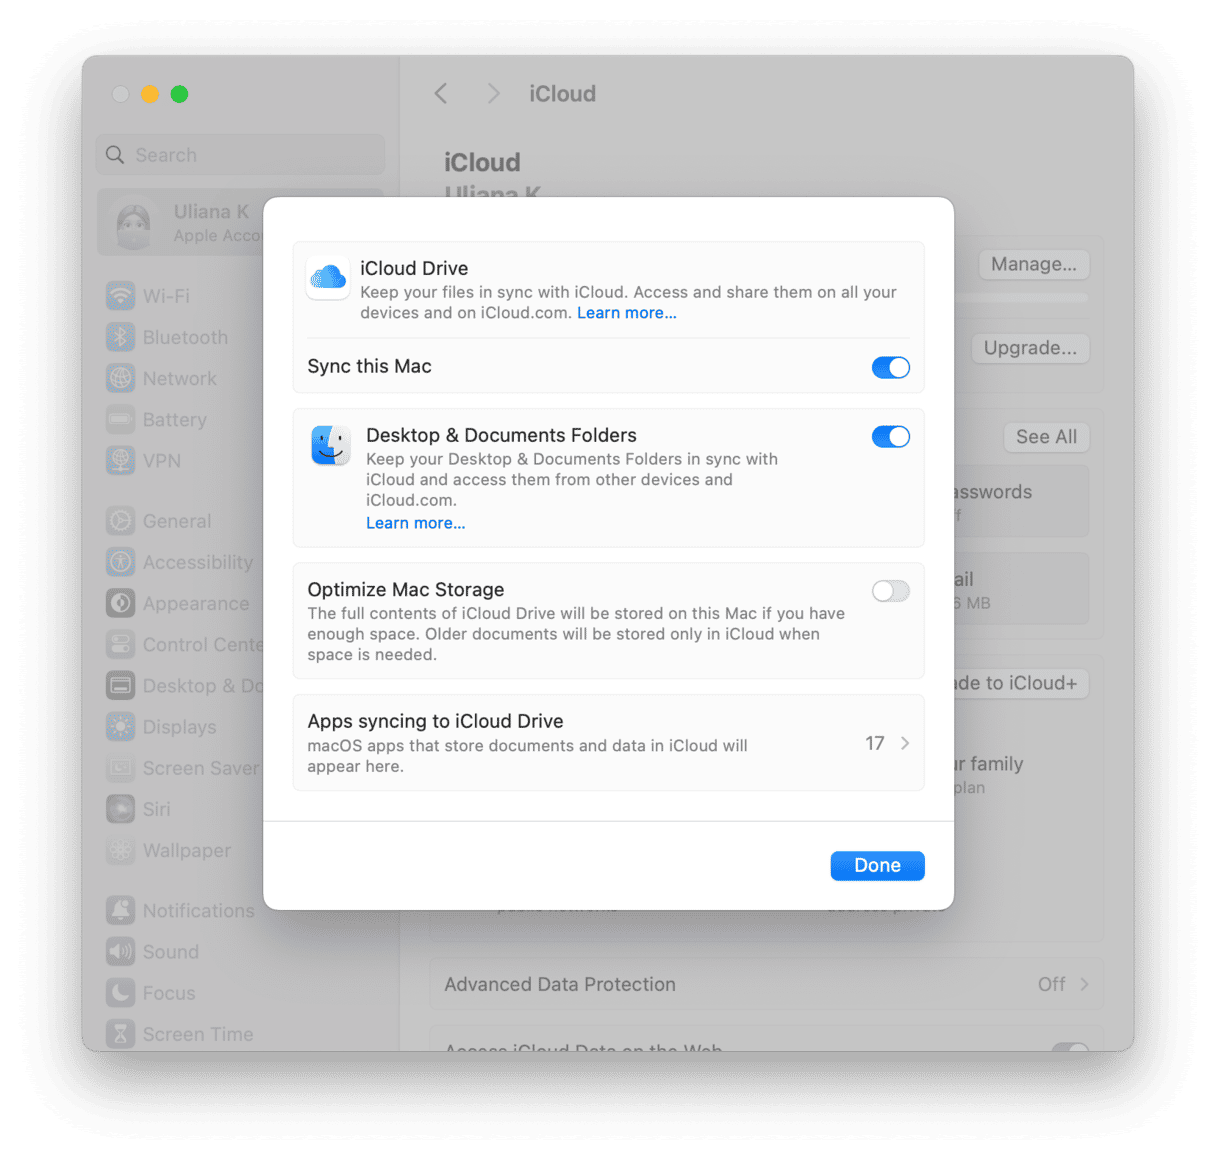The width and height of the screenshot is (1216, 1160).
Task: Select the General gear icon in sidebar
Action: [x=121, y=521]
